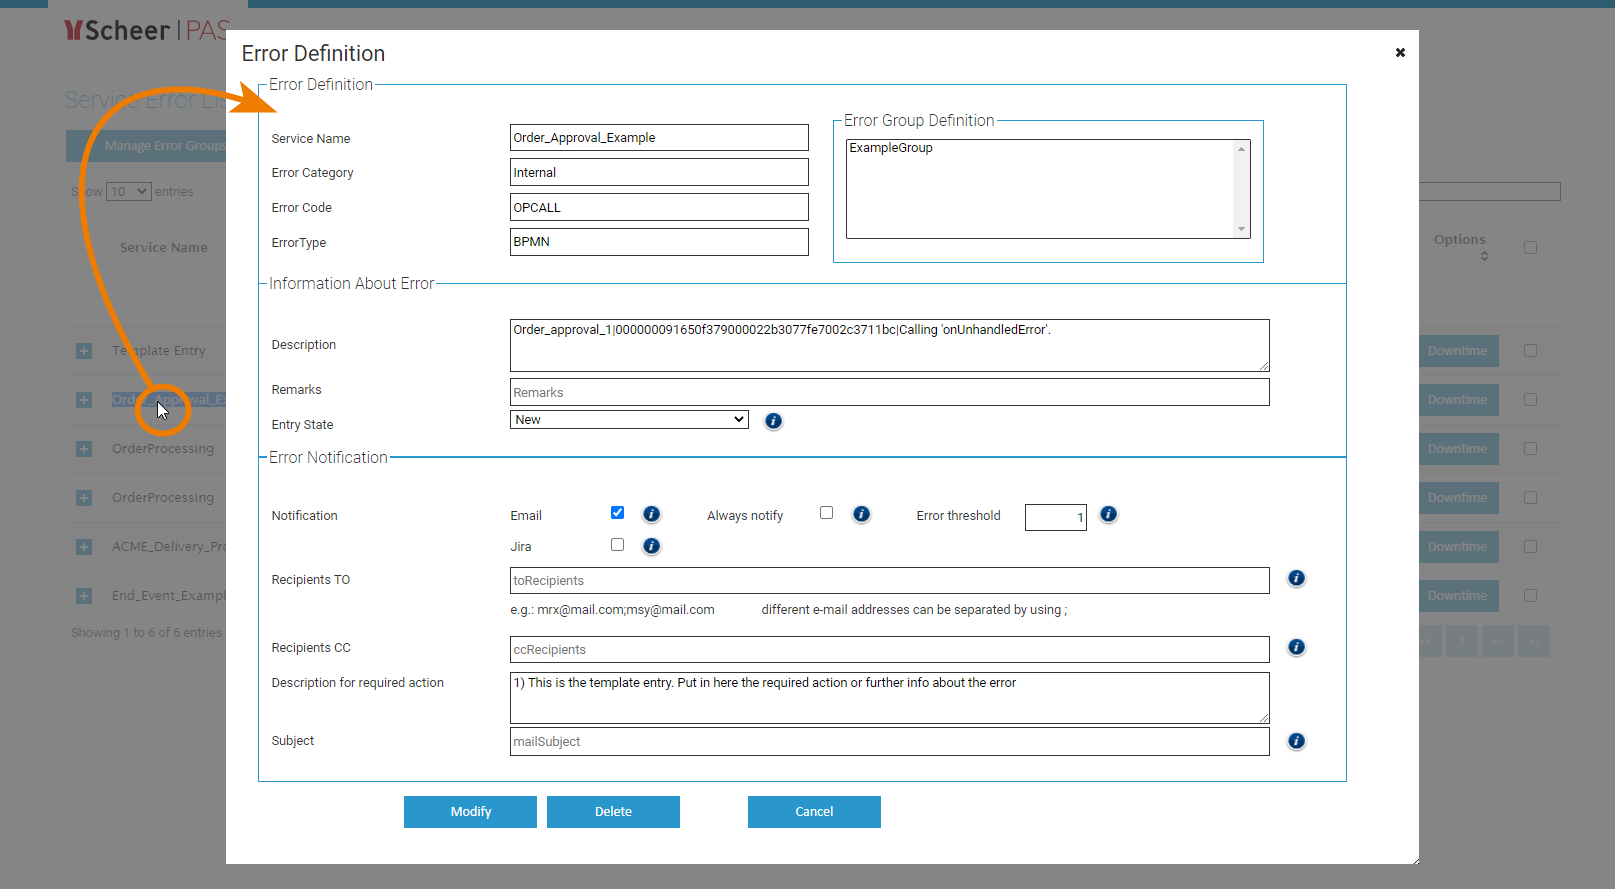
Task: Click info icon beside Always notify checkbox
Action: pos(861,514)
